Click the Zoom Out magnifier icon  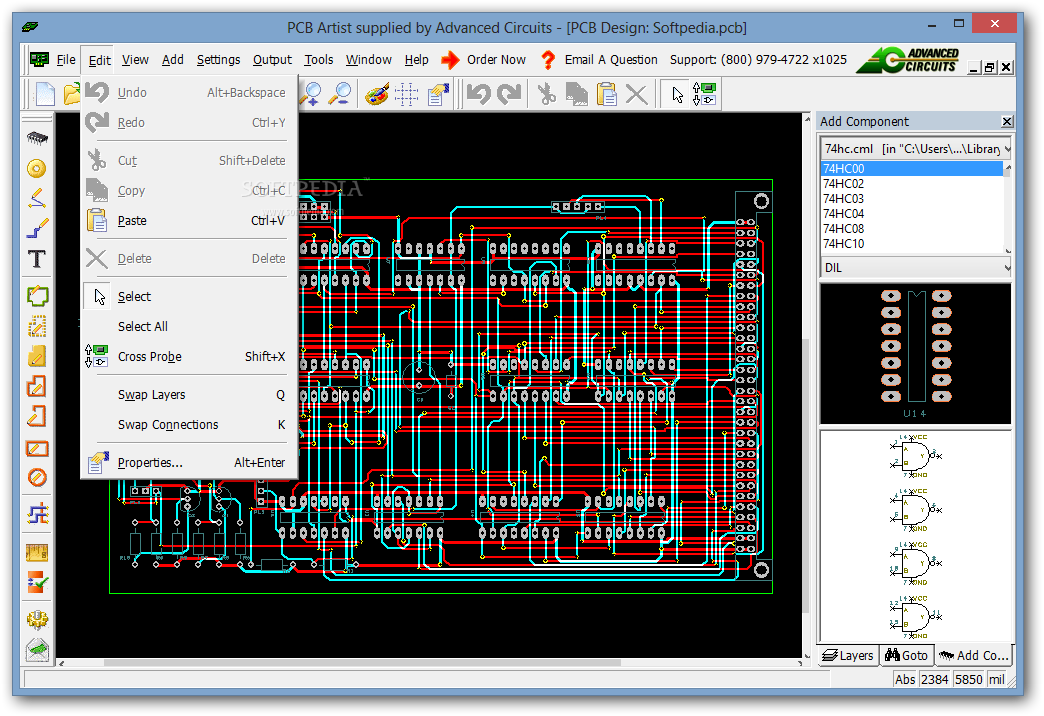pyautogui.click(x=342, y=94)
